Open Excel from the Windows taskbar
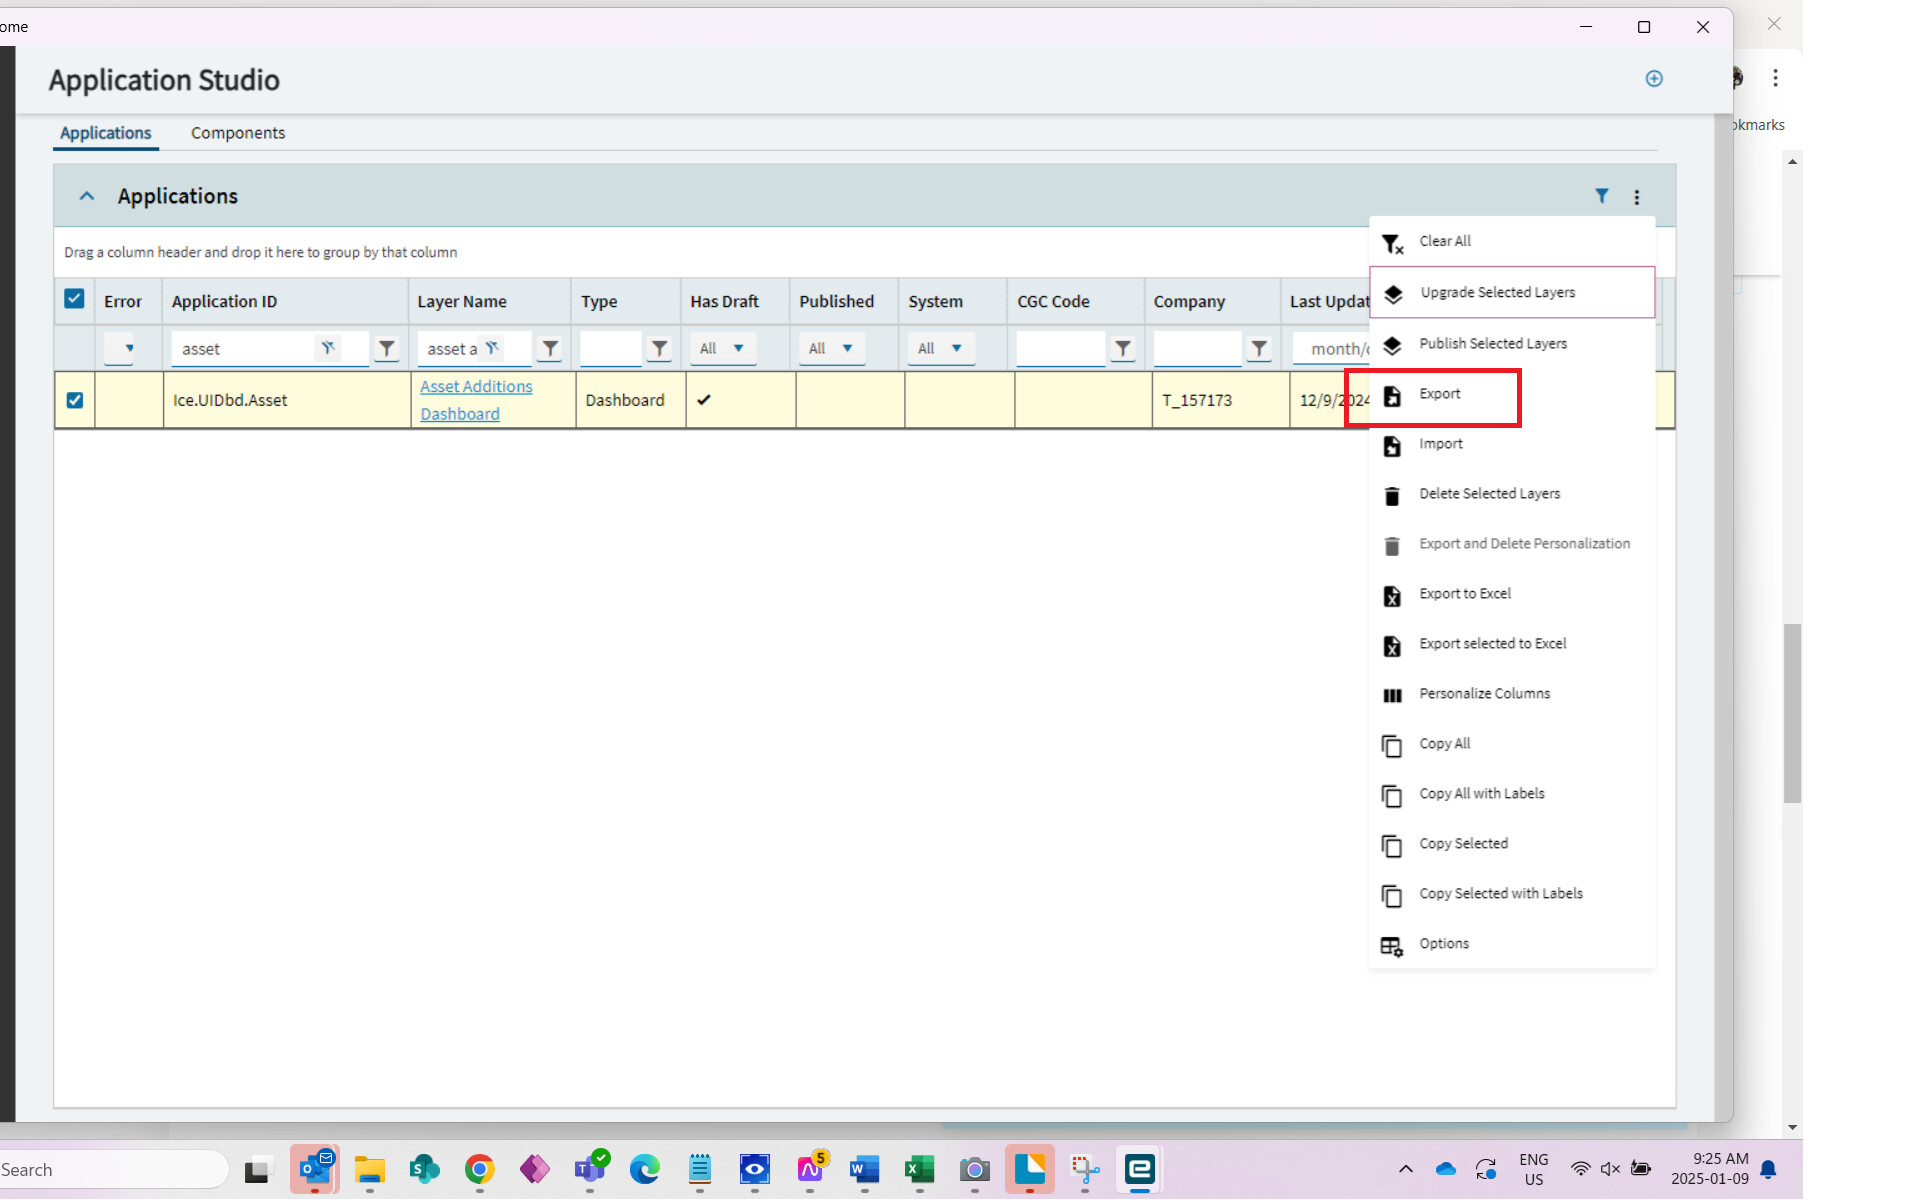The image size is (1920, 1200). 919,1169
